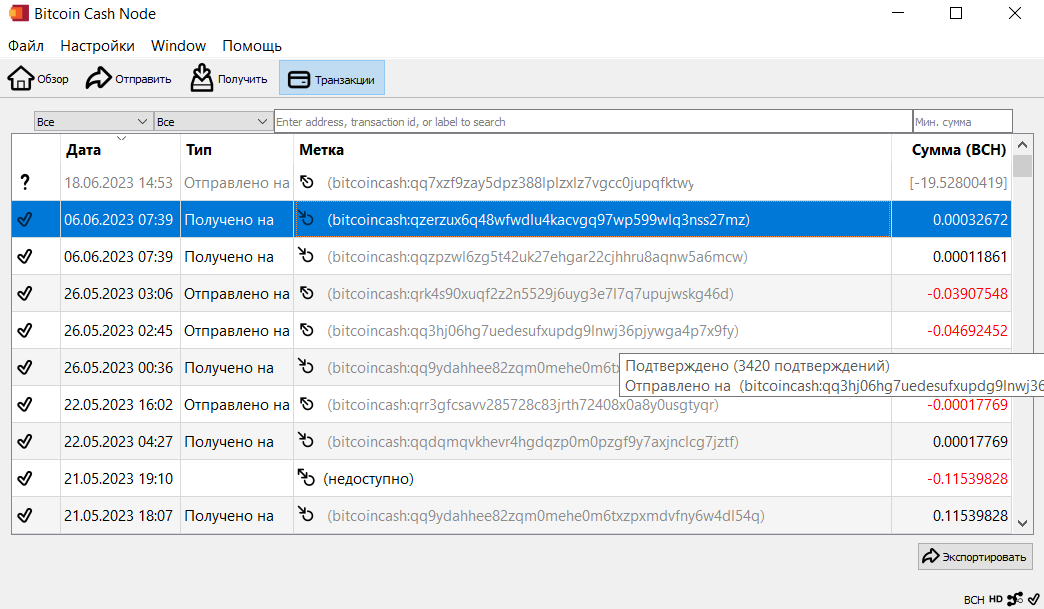Open the Получить receive page
This screenshot has height=609, width=1044.
pos(228,79)
